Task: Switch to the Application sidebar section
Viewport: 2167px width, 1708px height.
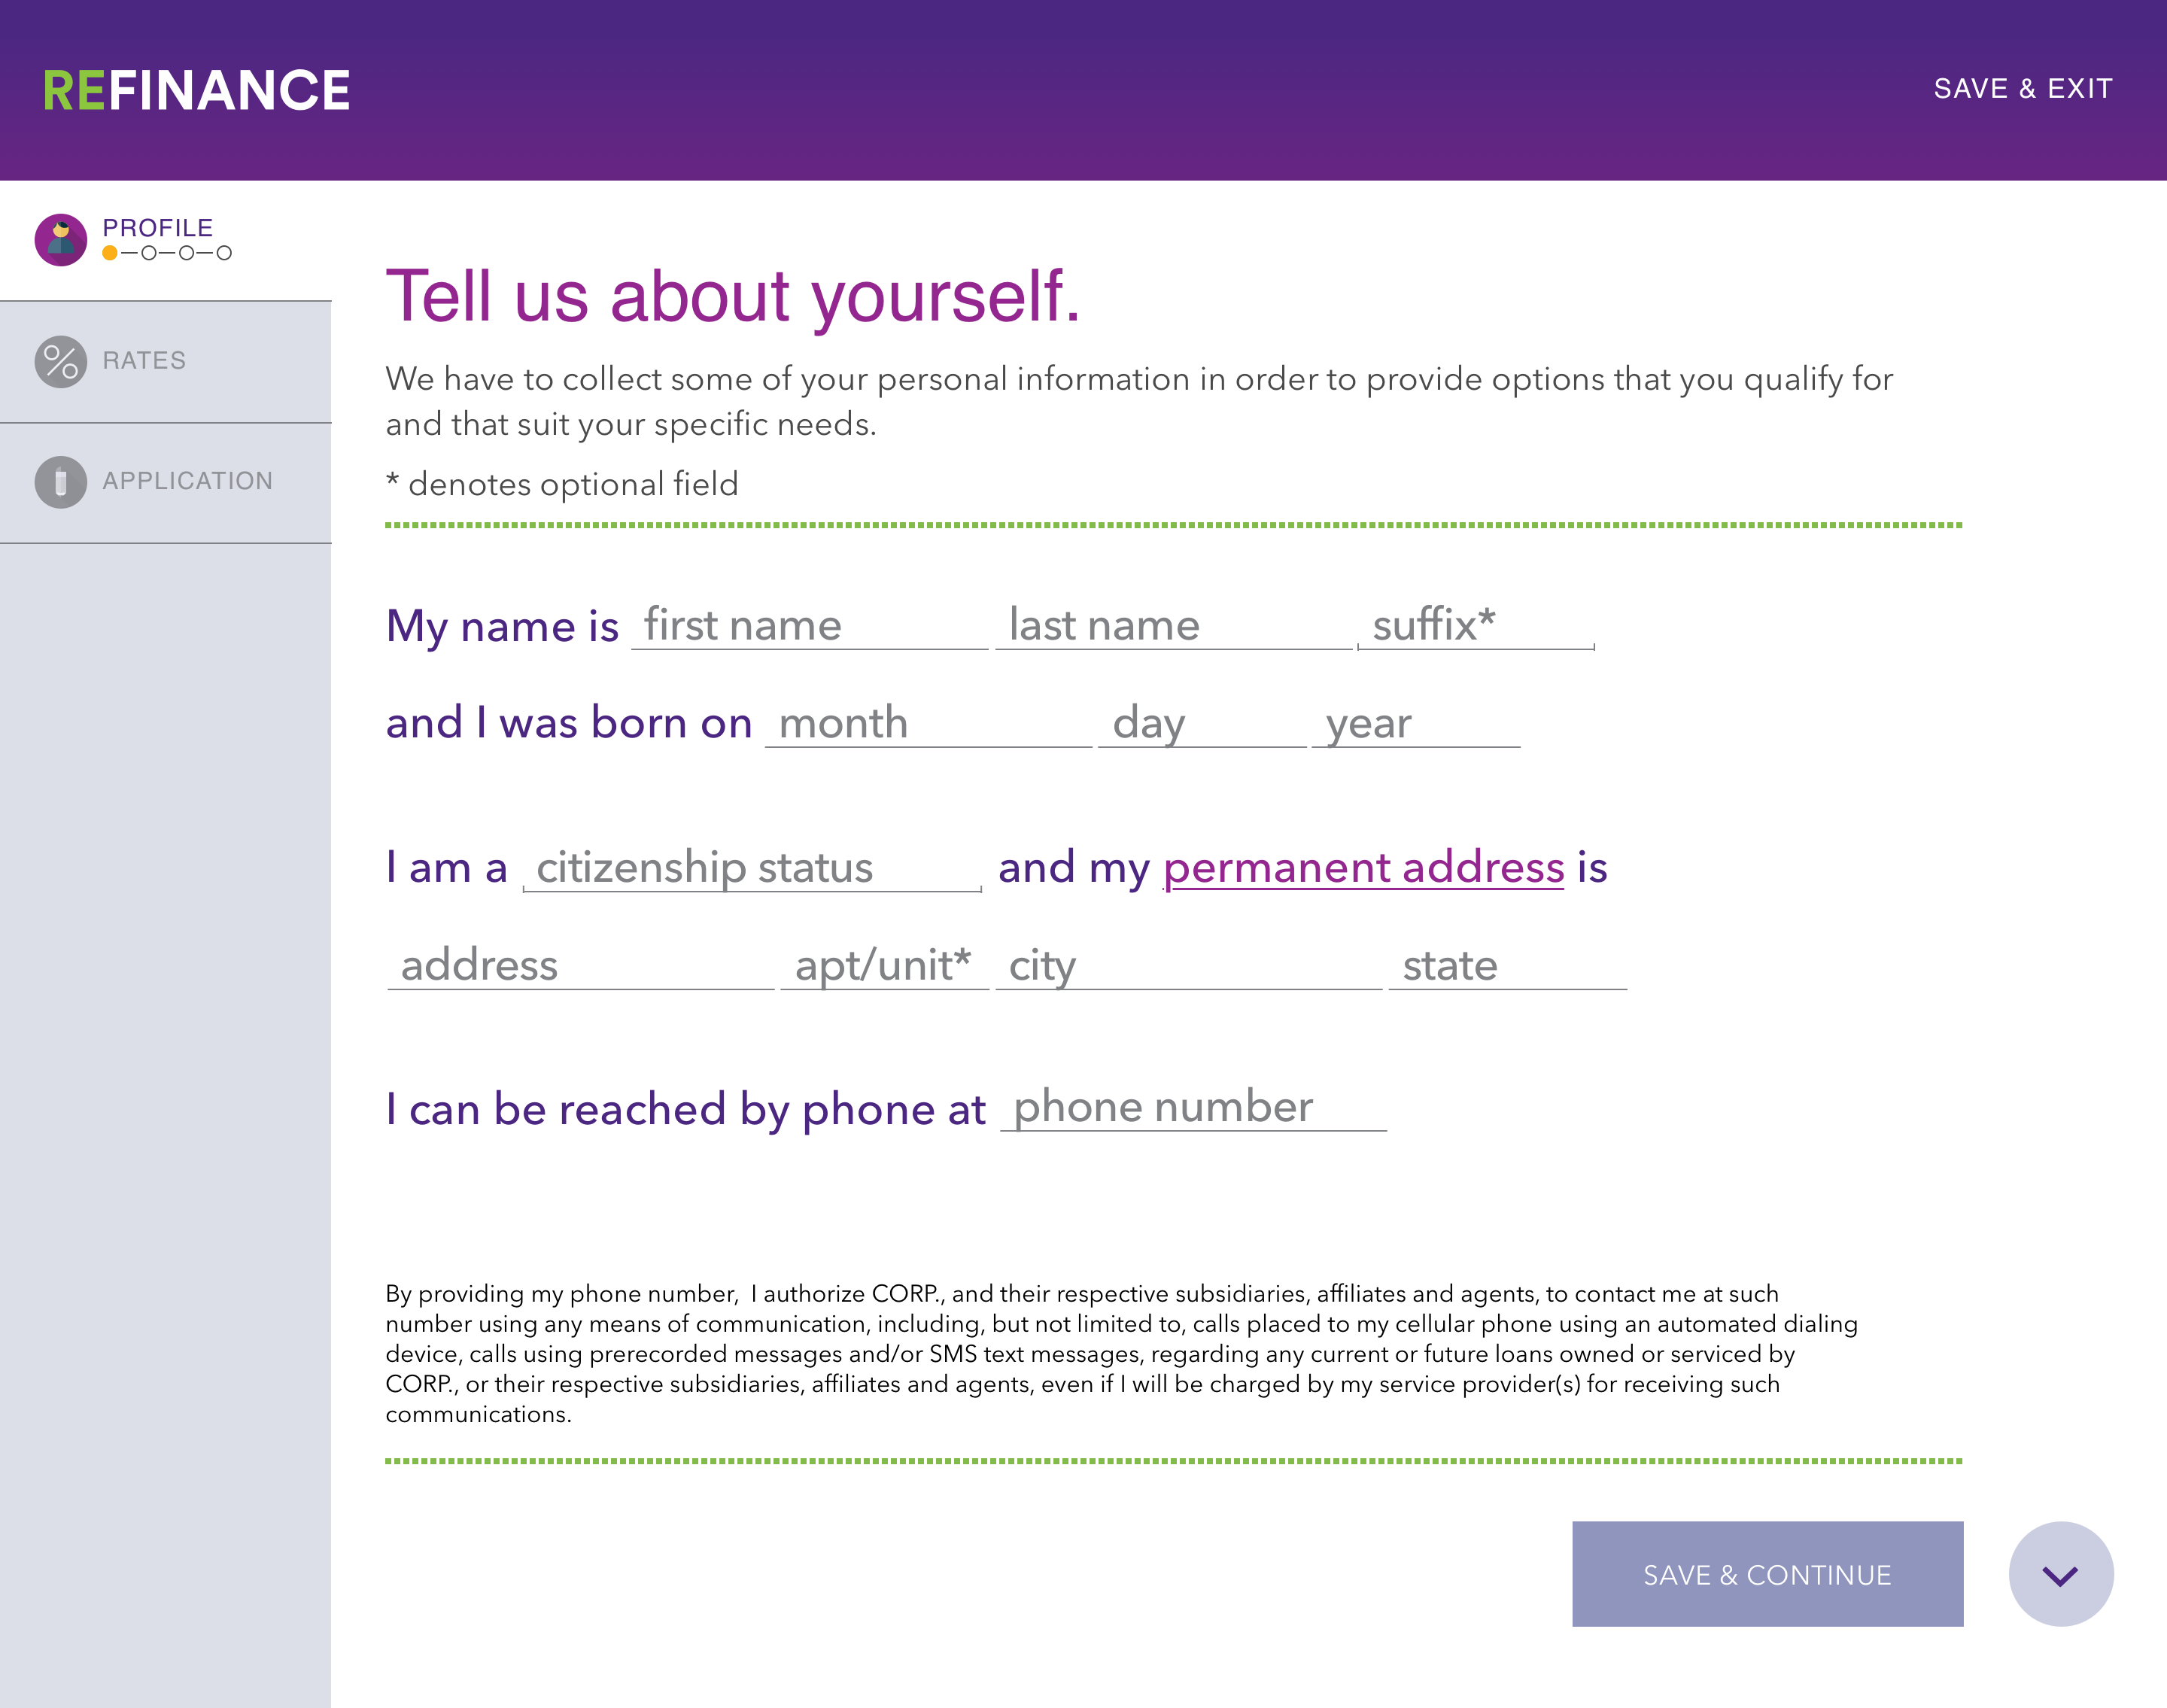Action: (166, 483)
